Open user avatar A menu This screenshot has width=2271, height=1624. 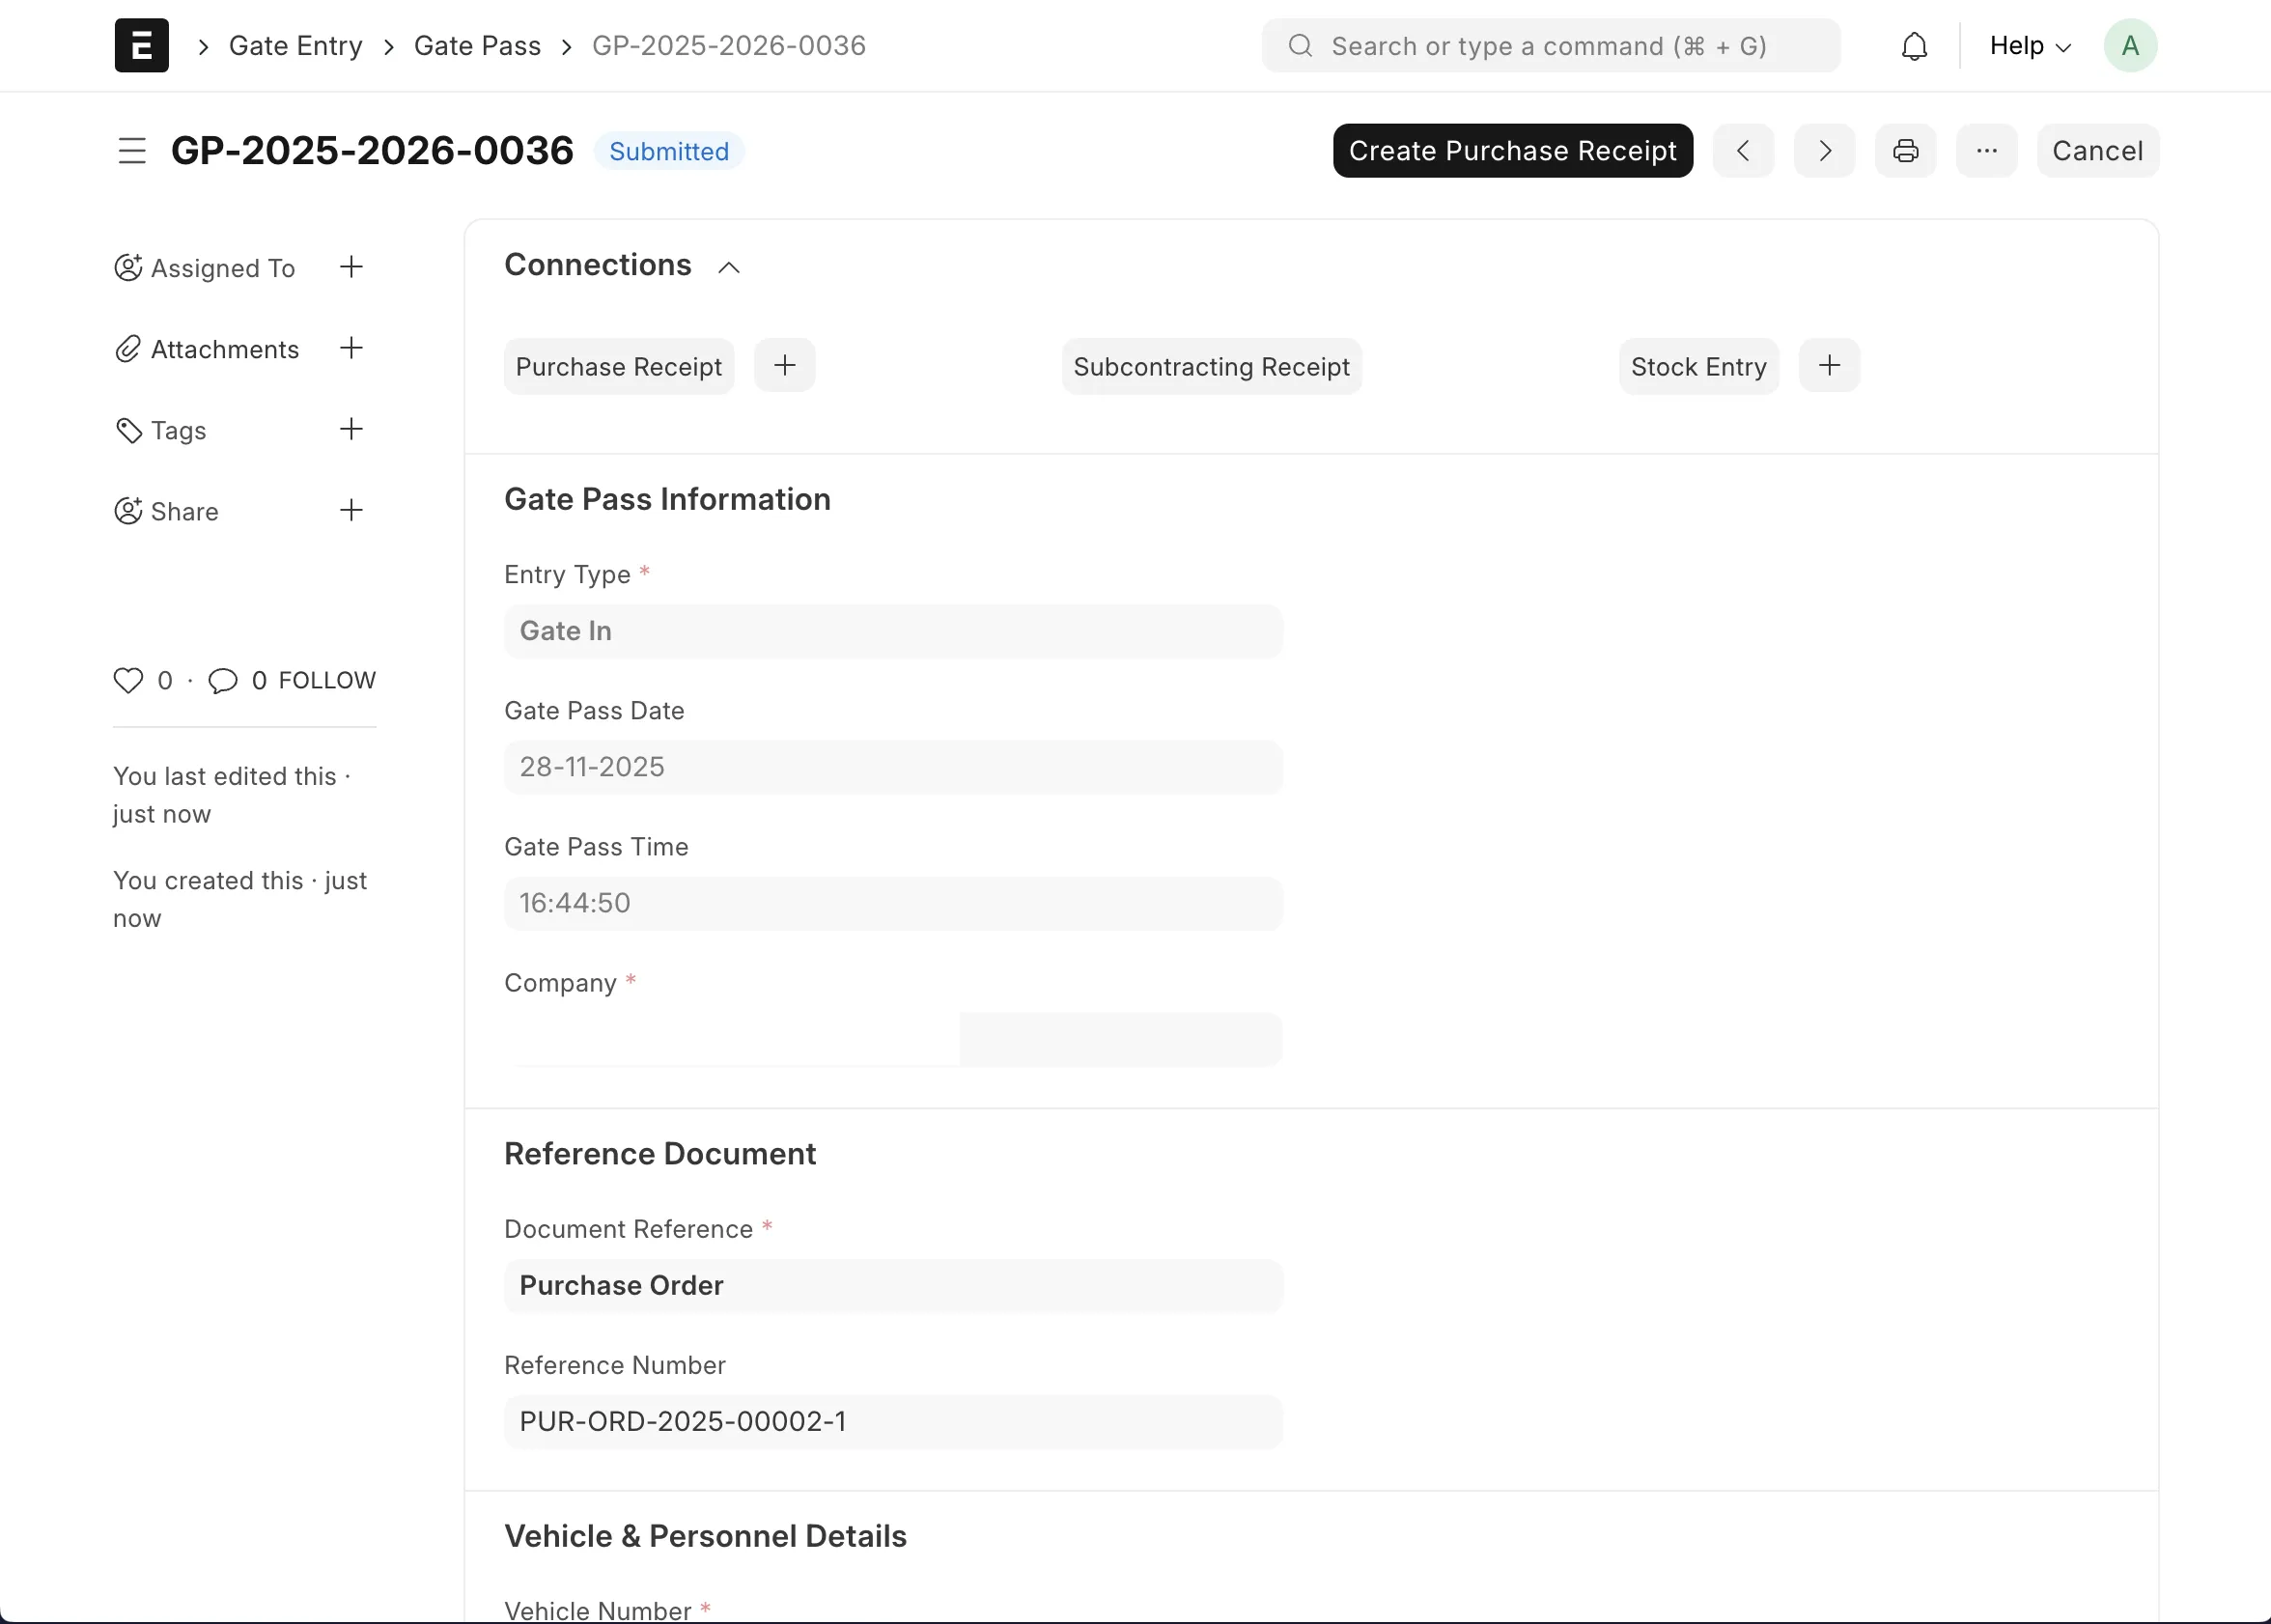click(x=2130, y=46)
